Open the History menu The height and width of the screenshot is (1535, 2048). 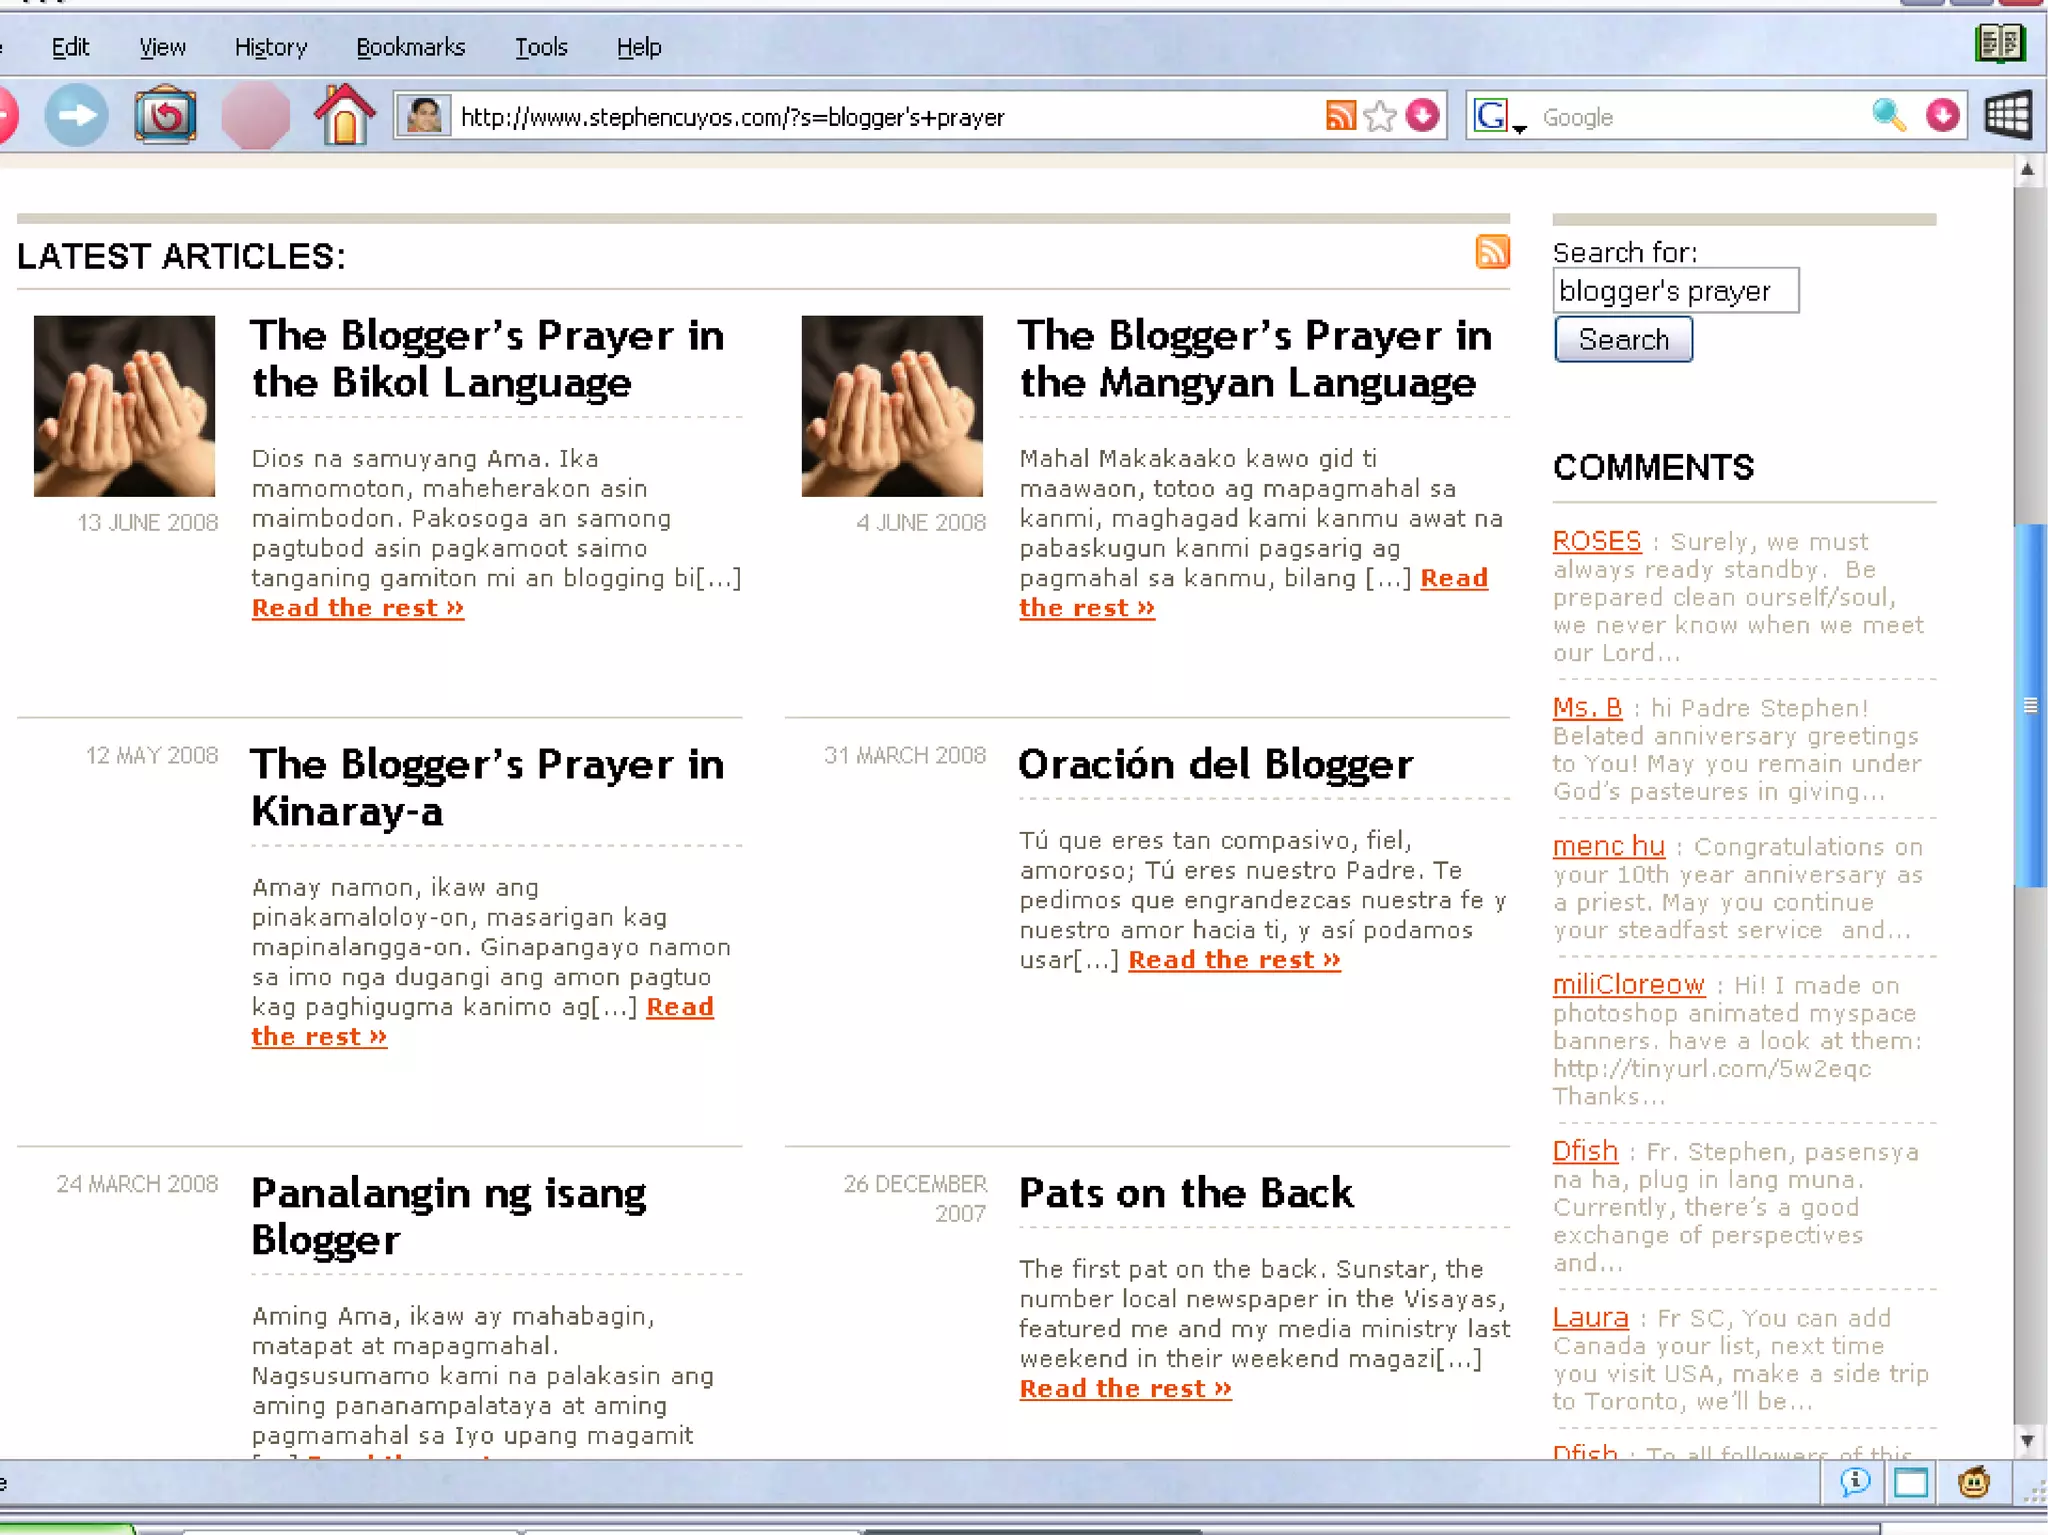(x=270, y=47)
